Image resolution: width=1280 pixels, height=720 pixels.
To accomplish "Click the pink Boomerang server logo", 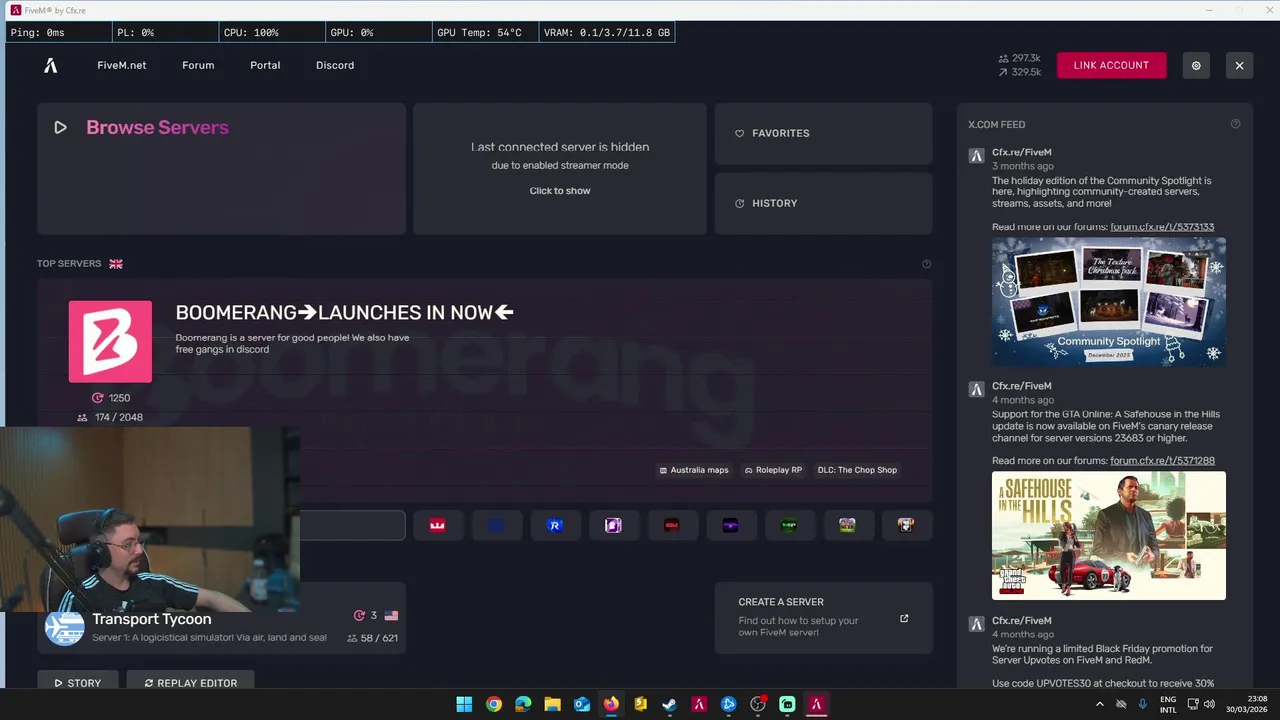I will 110,341.
